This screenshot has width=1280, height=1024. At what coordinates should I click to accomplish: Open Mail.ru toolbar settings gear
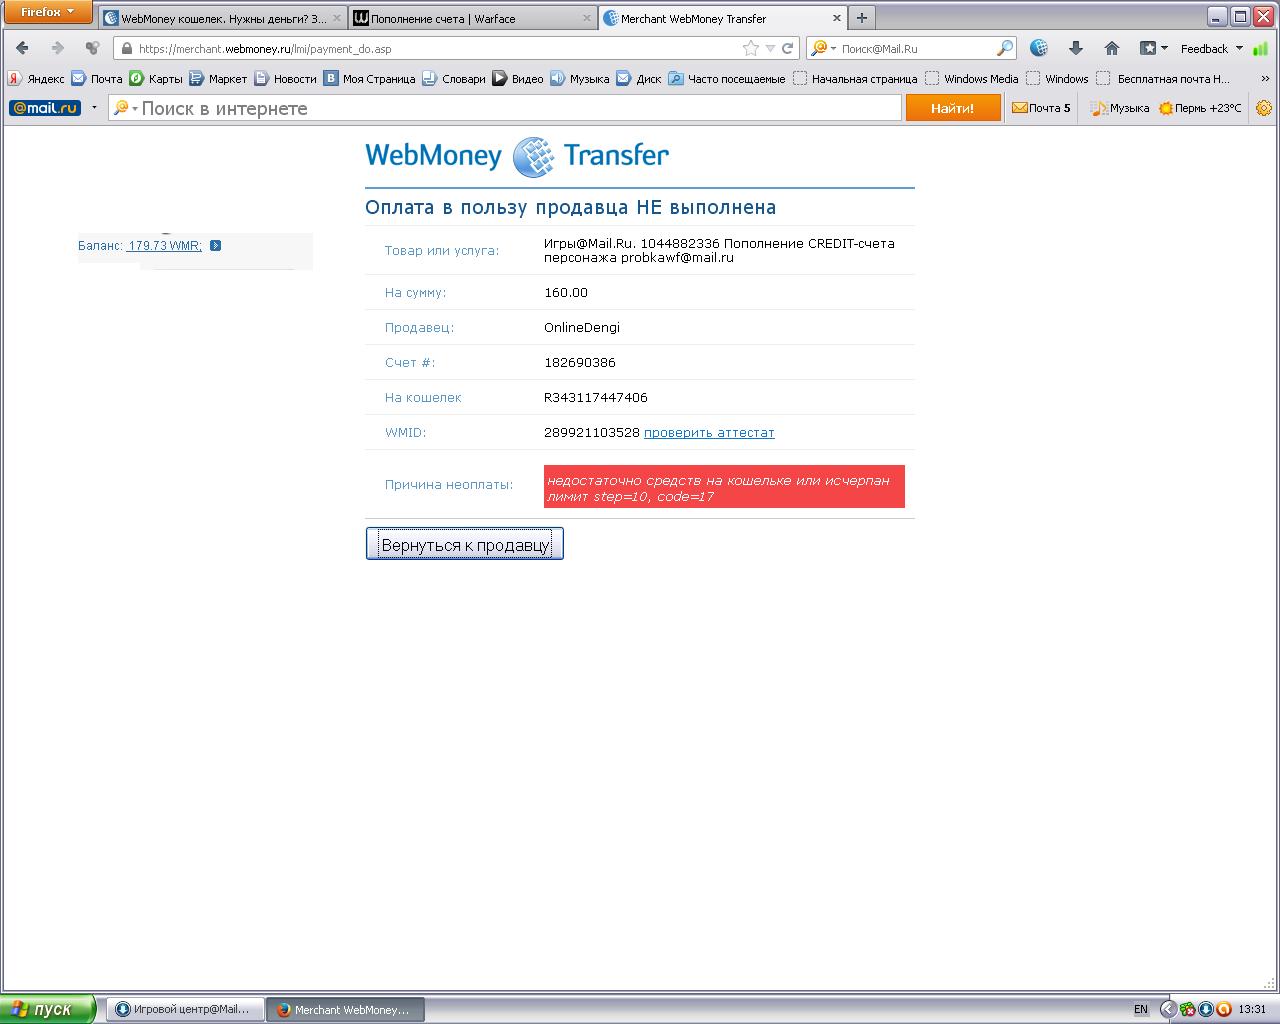[1264, 108]
